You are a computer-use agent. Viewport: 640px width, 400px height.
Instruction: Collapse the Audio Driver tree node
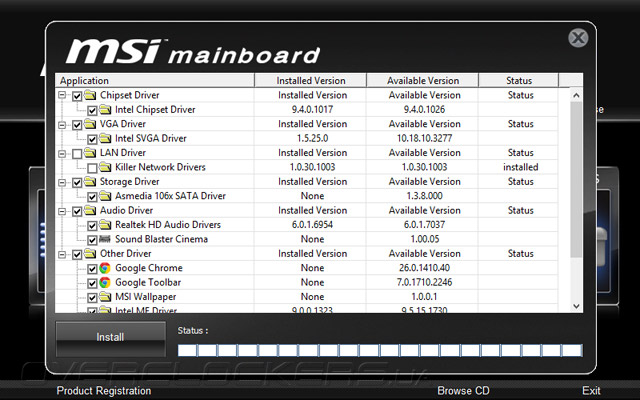pos(62,211)
